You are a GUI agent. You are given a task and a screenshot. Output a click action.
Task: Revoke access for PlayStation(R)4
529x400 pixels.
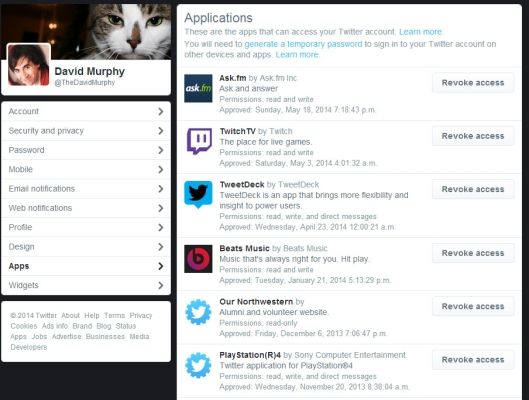tap(473, 360)
